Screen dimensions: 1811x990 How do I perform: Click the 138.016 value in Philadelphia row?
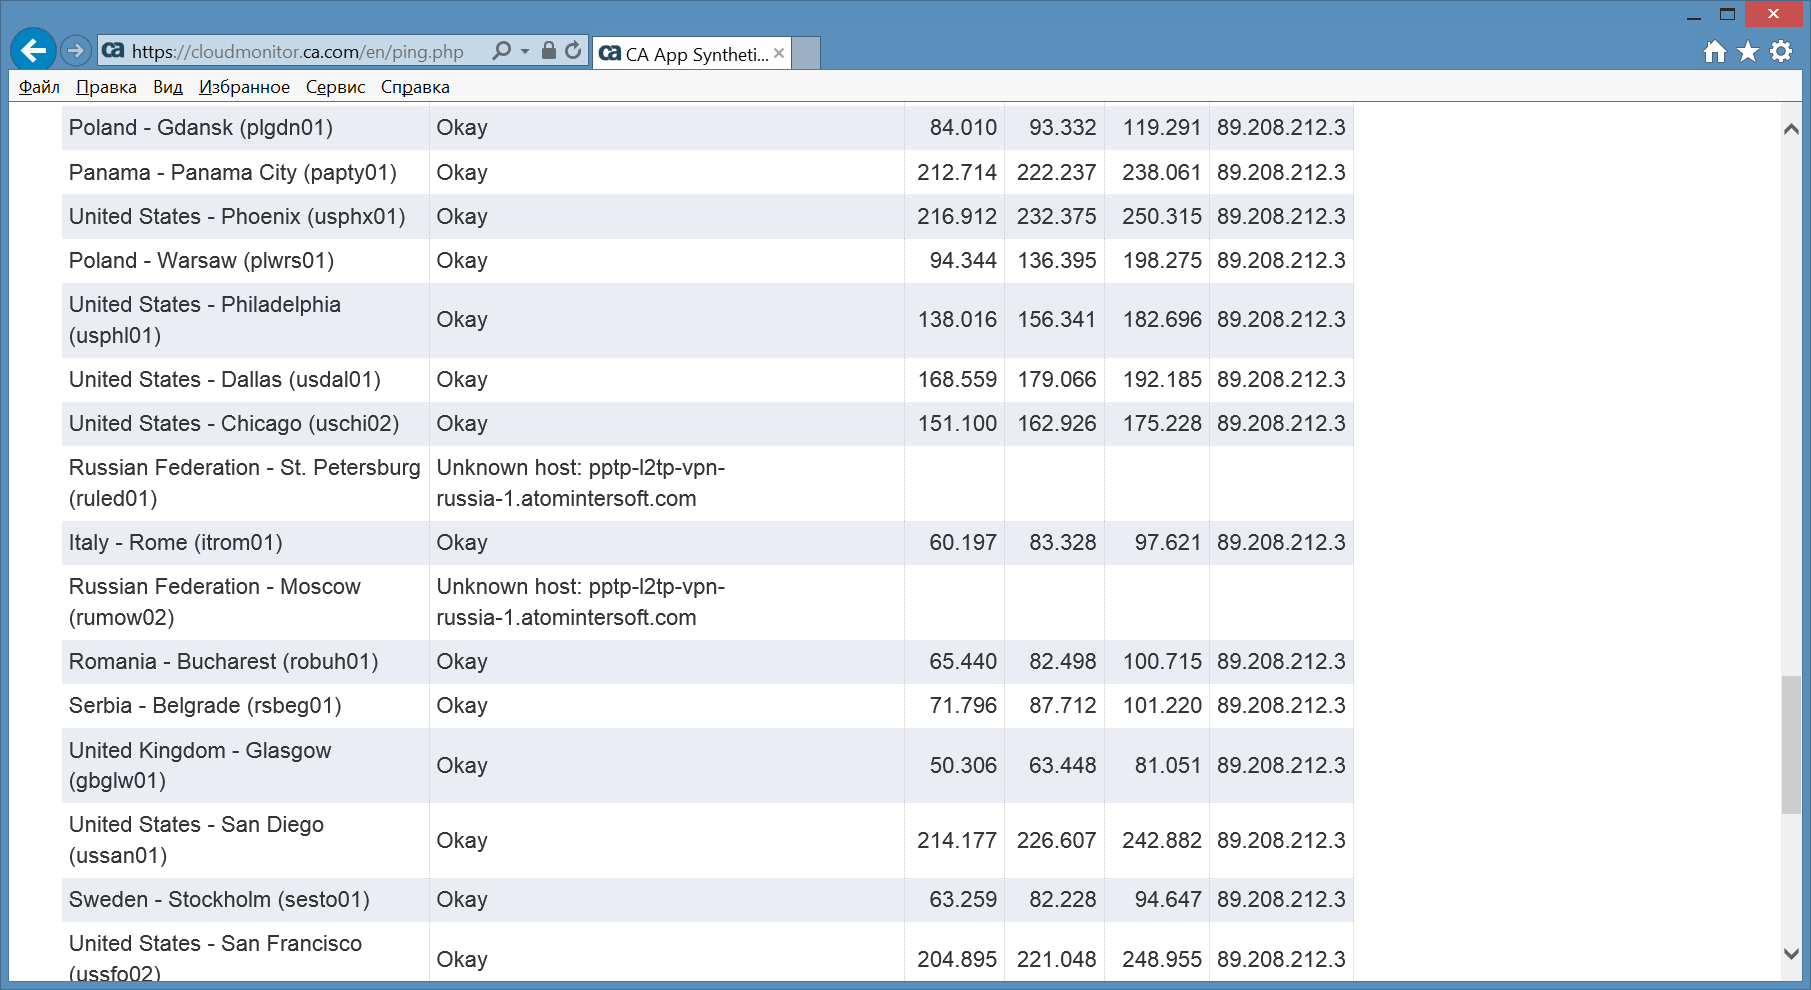pos(957,320)
